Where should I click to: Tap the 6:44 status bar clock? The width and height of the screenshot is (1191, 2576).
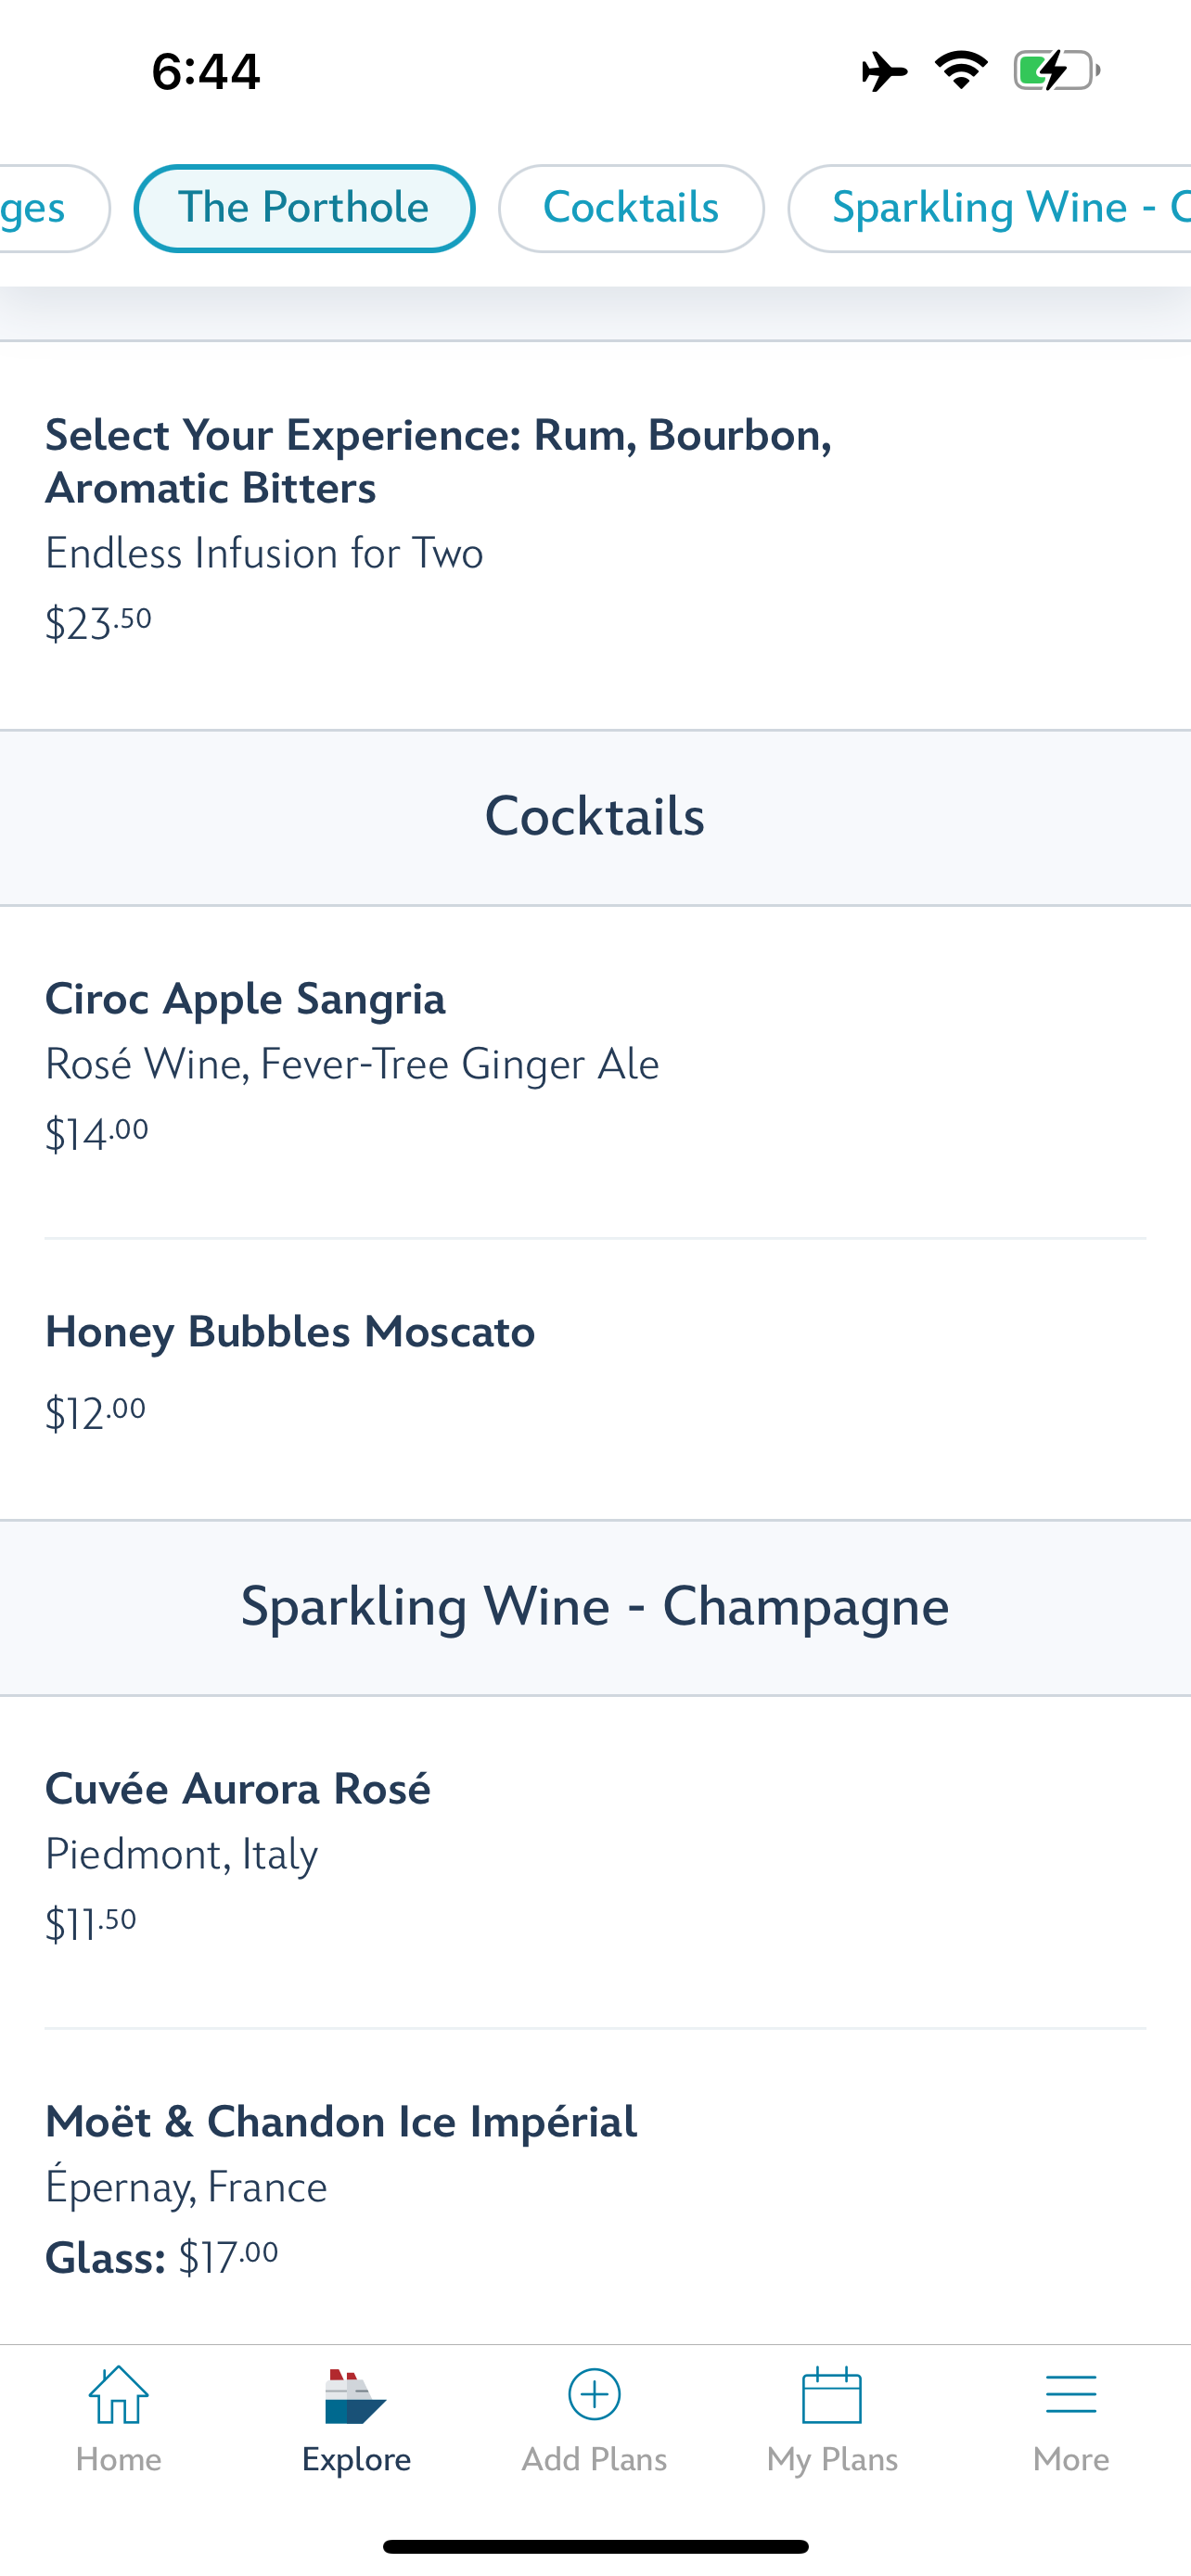pyautogui.click(x=206, y=72)
